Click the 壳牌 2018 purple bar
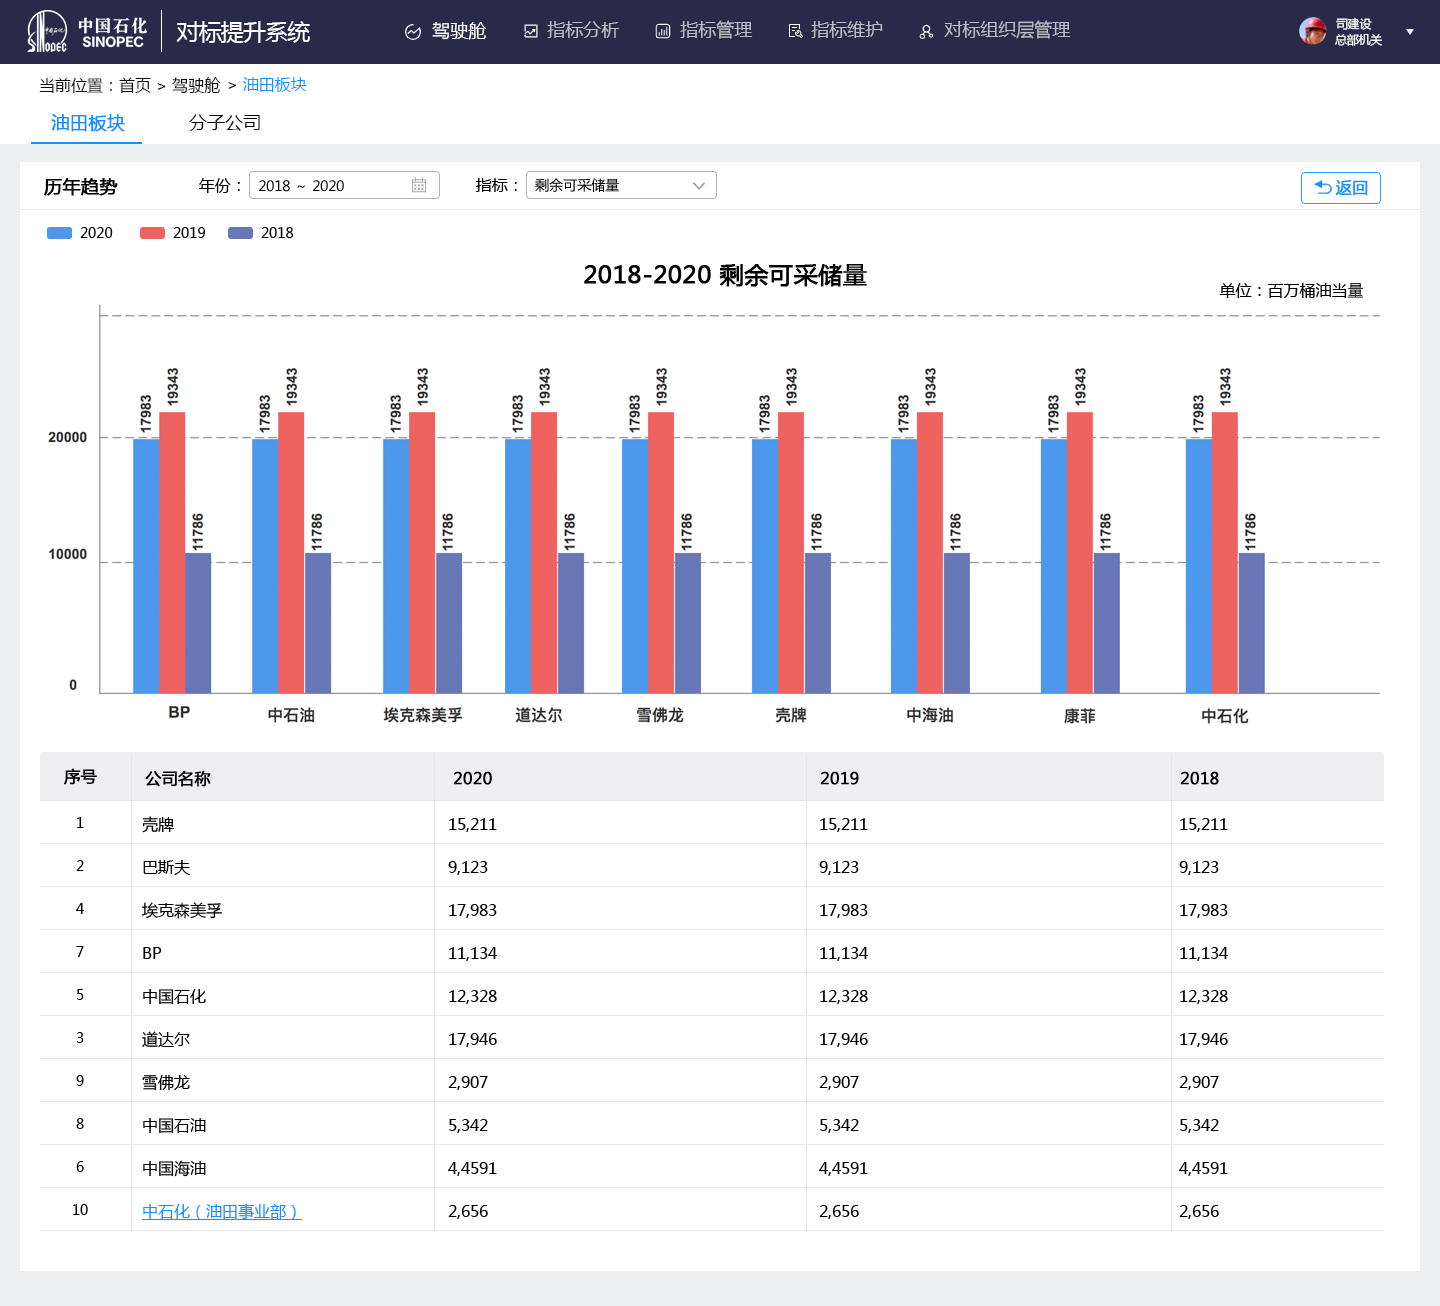Image resolution: width=1440 pixels, height=1306 pixels. point(817,623)
